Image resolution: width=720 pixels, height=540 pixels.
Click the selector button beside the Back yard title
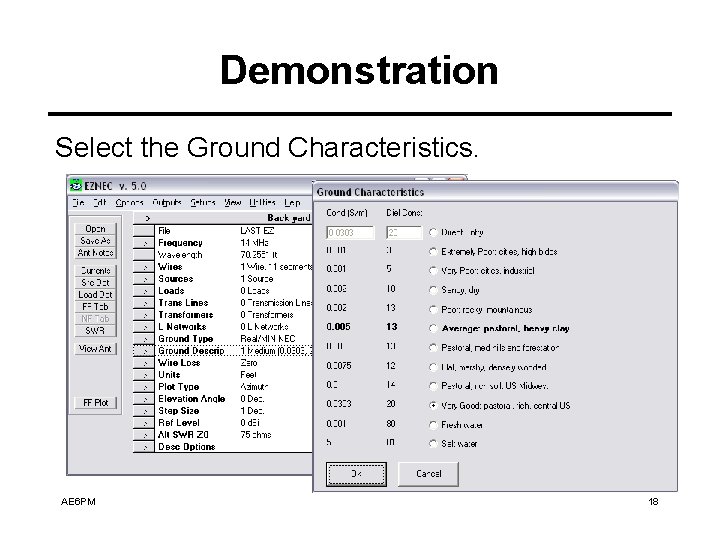pyautogui.click(x=147, y=218)
